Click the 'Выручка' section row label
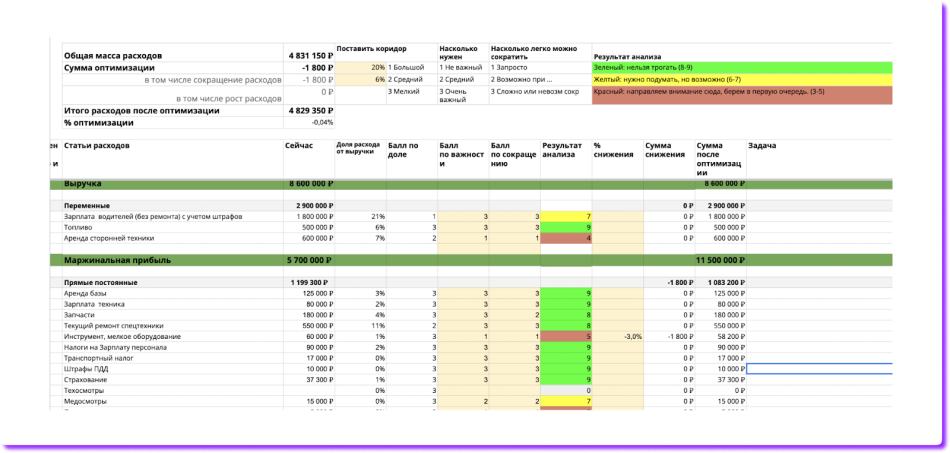This screenshot has width=950, height=453. 84,184
